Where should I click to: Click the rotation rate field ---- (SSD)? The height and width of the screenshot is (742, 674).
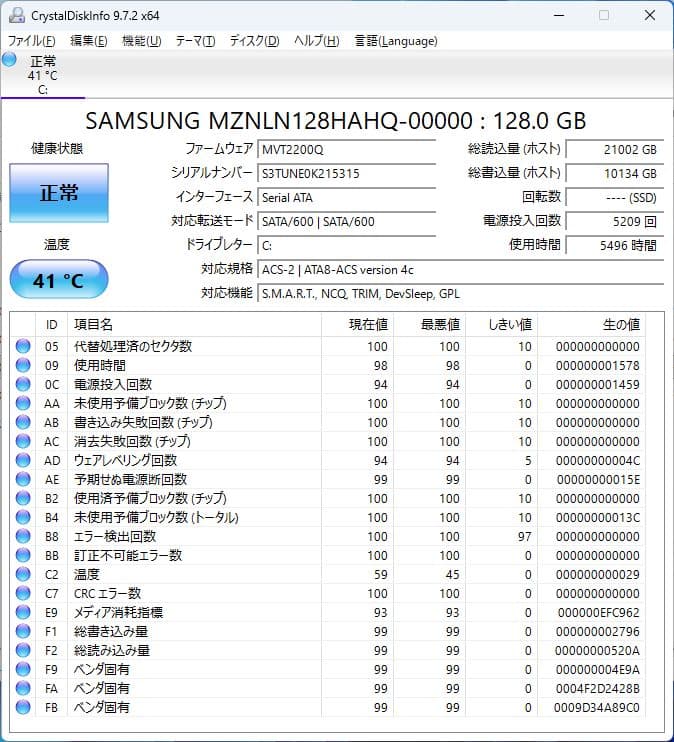(615, 198)
